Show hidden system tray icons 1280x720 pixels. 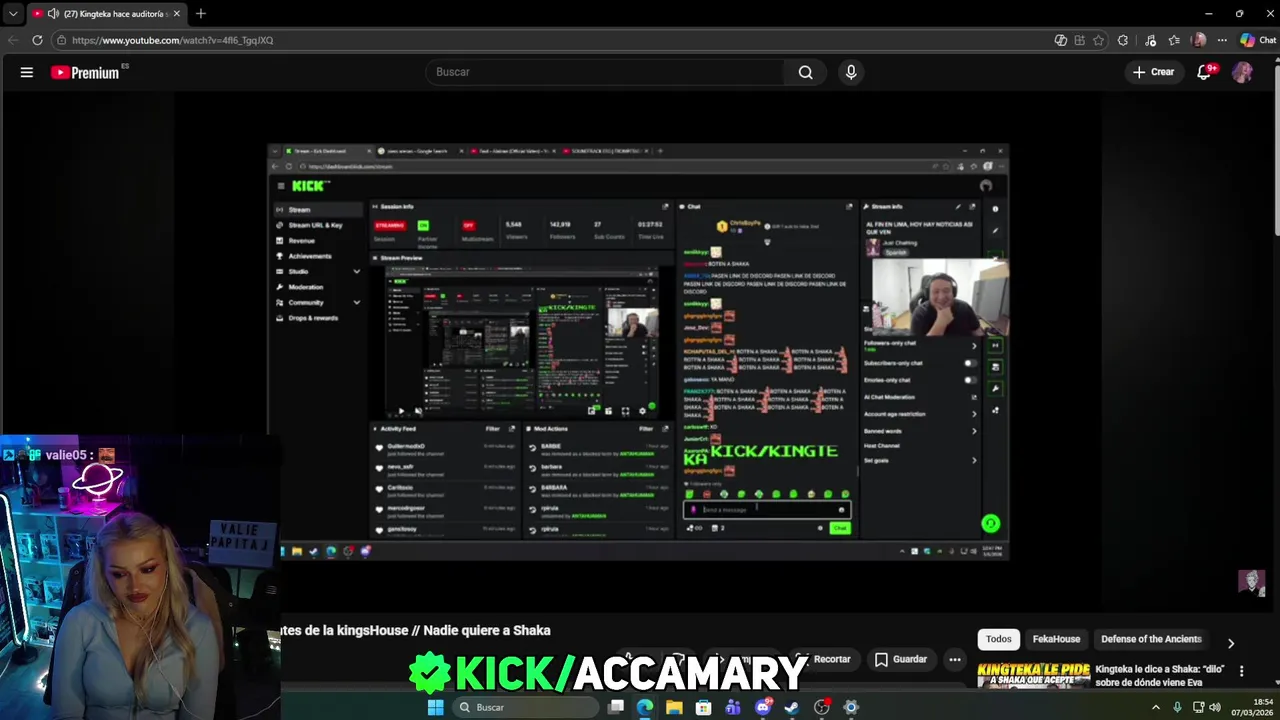(1156, 707)
